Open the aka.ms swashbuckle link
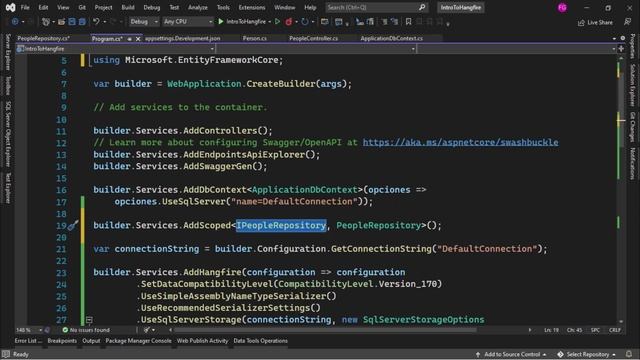This screenshot has width=640, height=360. coord(460,142)
